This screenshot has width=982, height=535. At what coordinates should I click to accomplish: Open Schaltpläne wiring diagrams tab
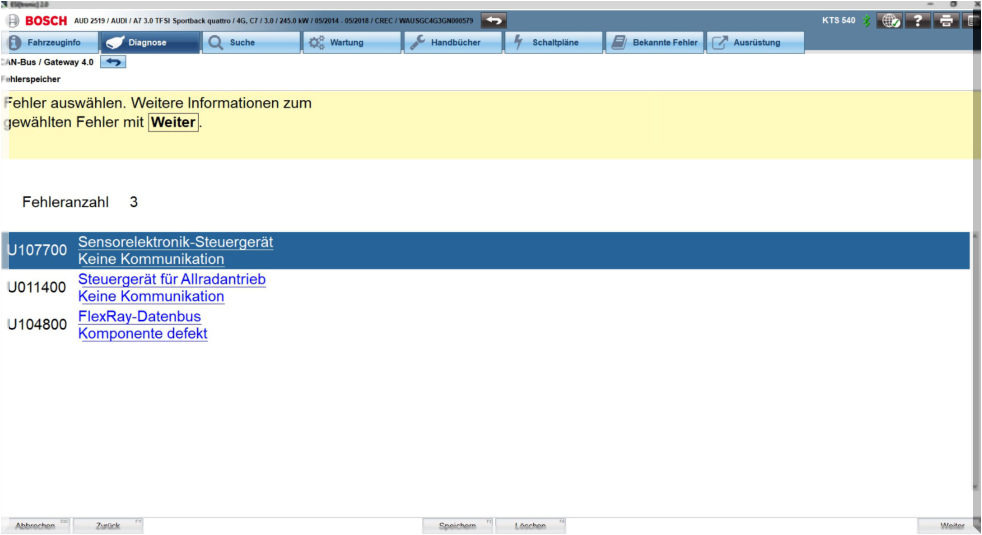(x=554, y=43)
